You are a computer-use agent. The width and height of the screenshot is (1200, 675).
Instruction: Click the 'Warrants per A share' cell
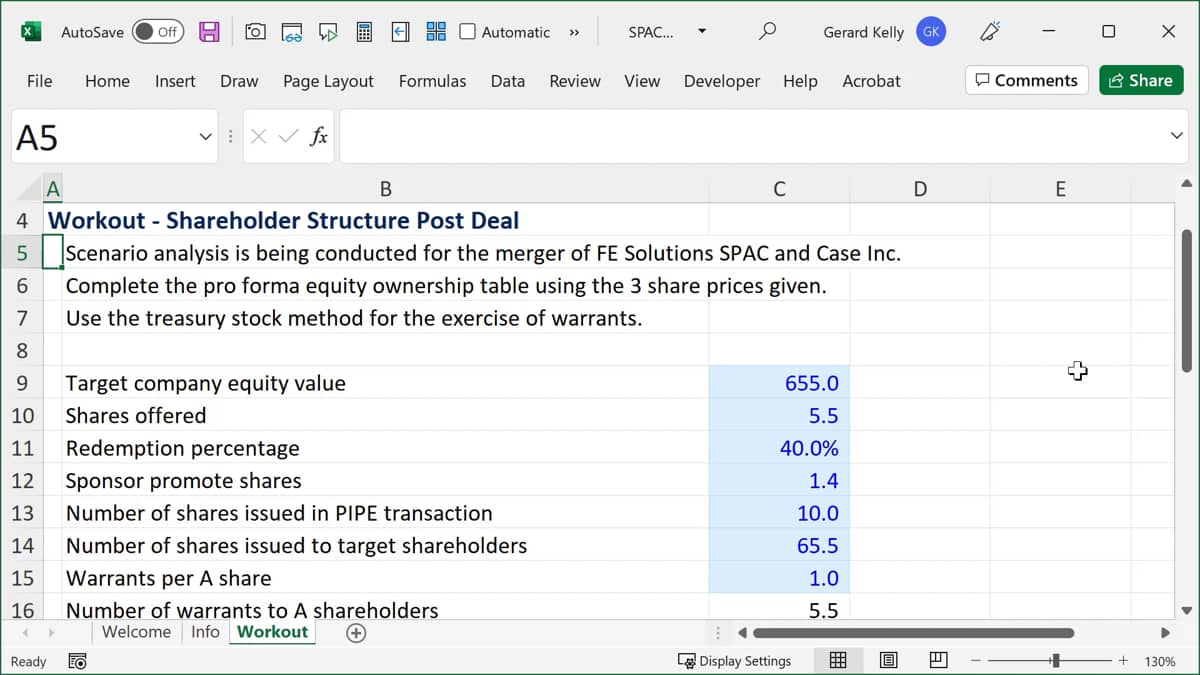(386, 578)
